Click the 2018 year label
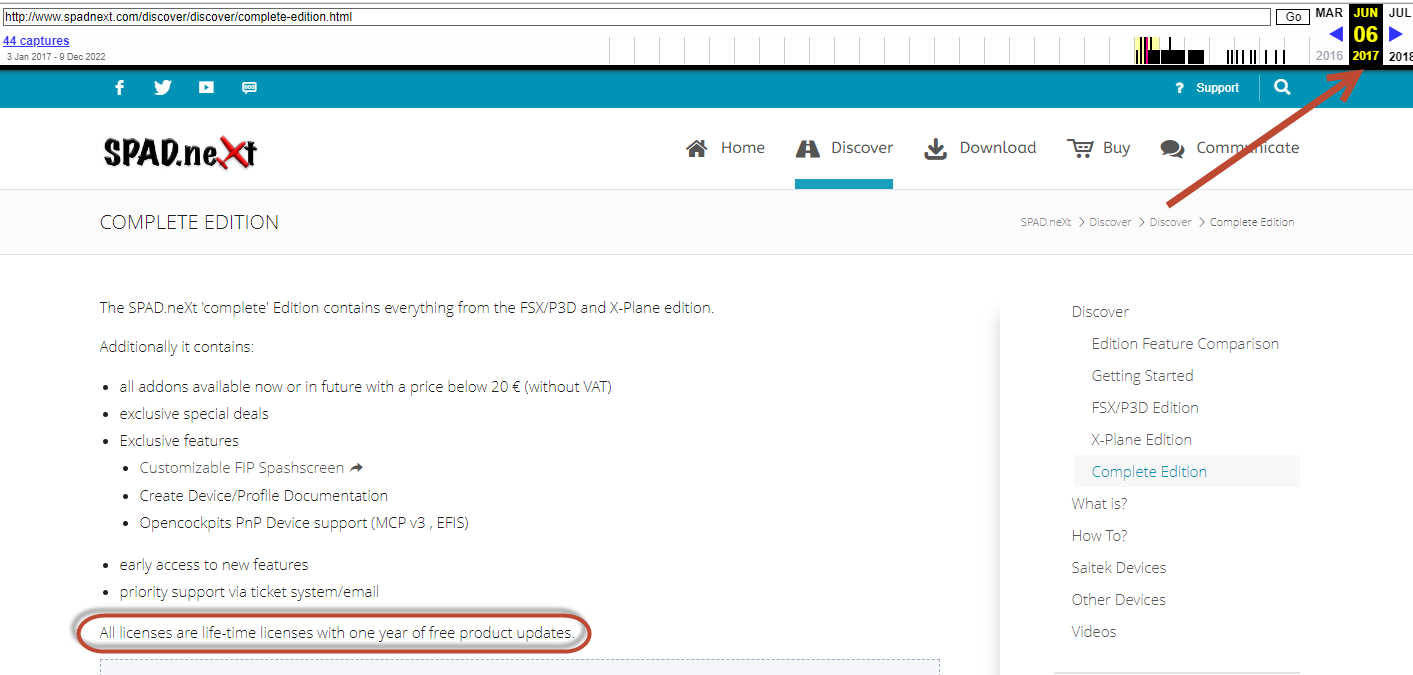Image resolution: width=1413 pixels, height=675 pixels. point(1400,56)
